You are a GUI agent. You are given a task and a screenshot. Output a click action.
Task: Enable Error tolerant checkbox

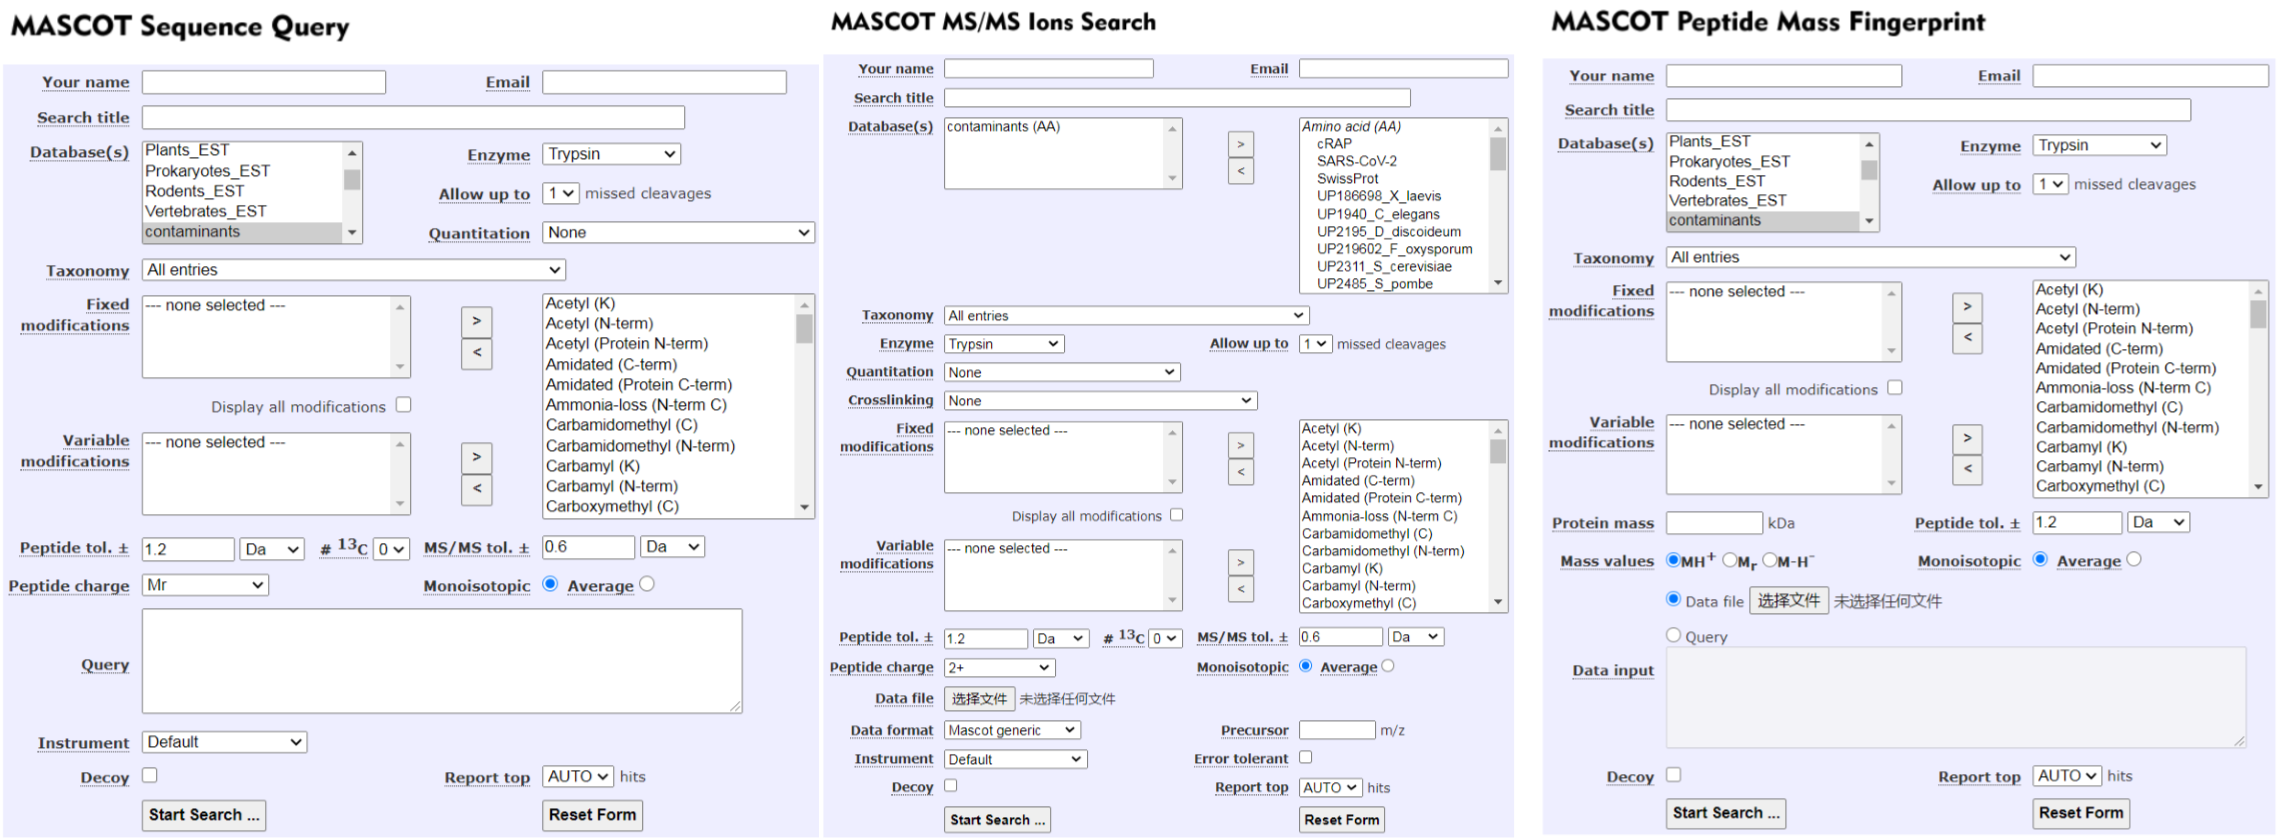pos(1306,758)
